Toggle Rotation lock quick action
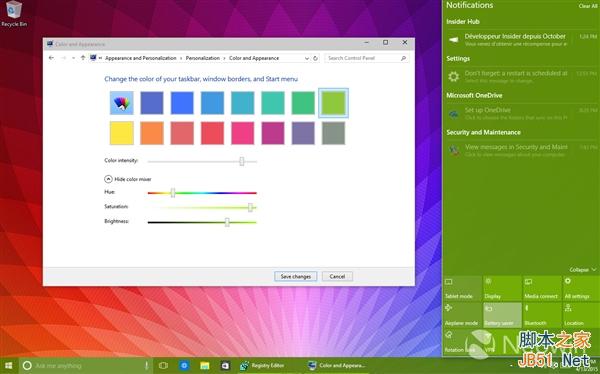 pos(462,341)
